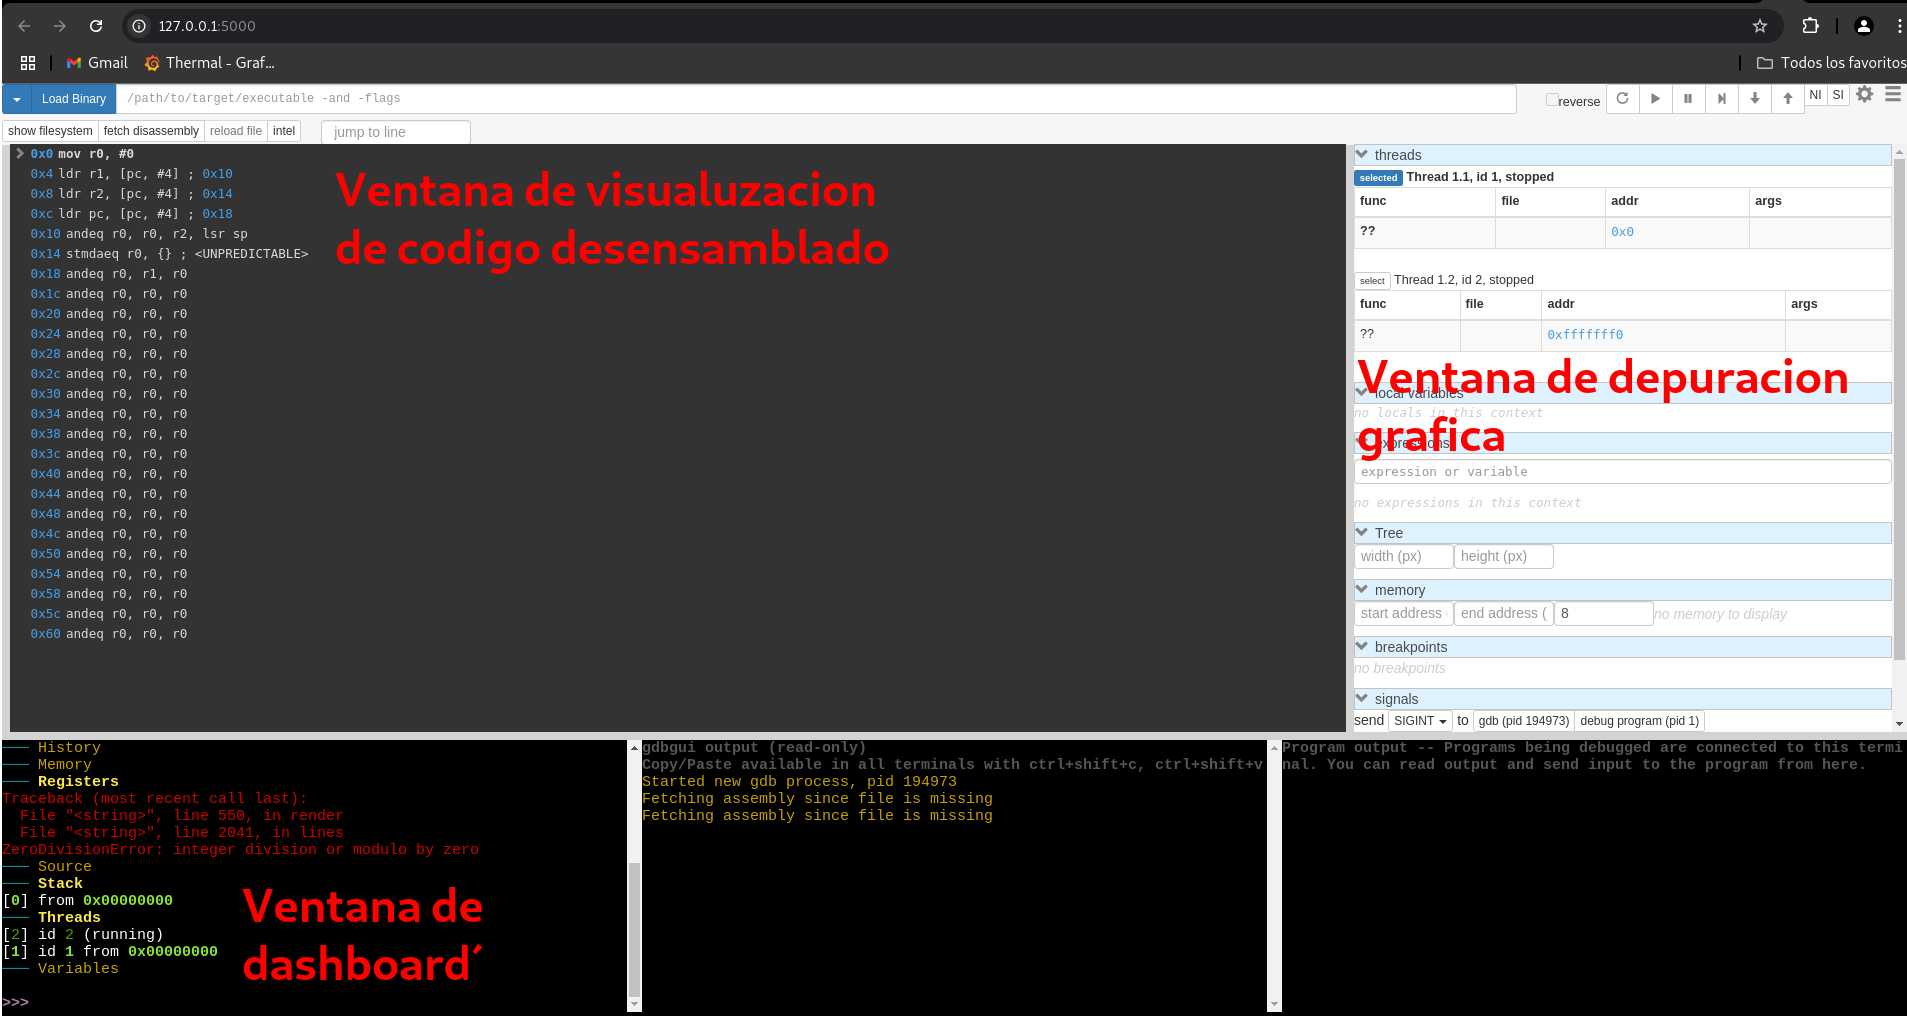Click the show filesystem tab
The height and width of the screenshot is (1016, 1907).
pos(50,131)
